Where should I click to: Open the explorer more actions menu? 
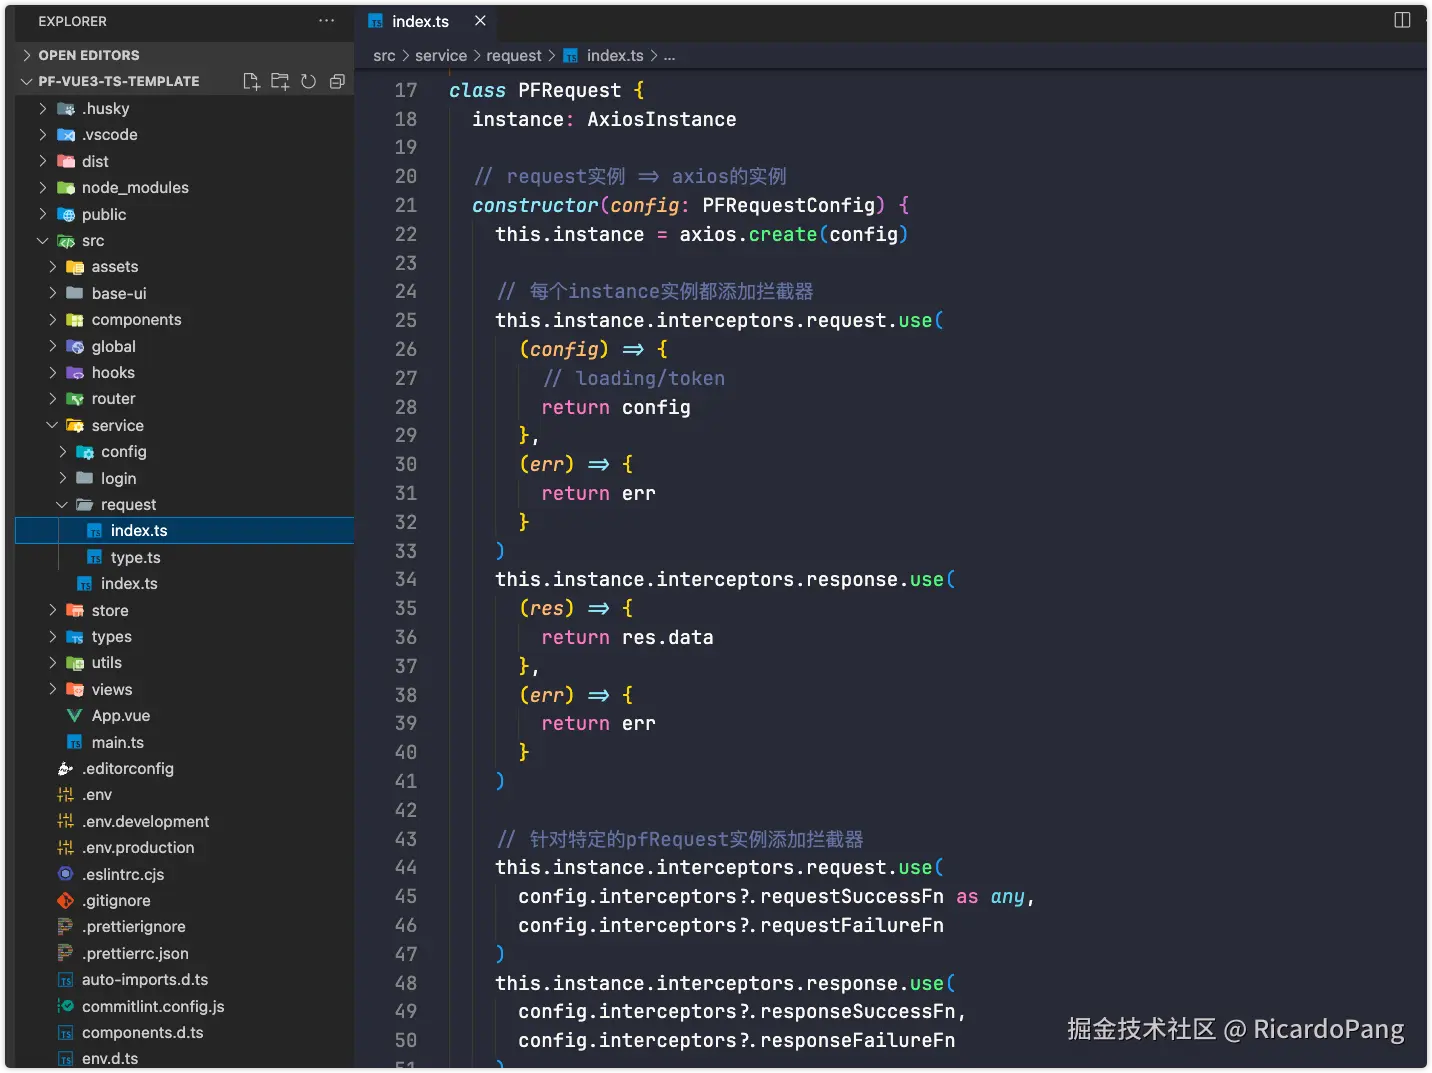(326, 21)
